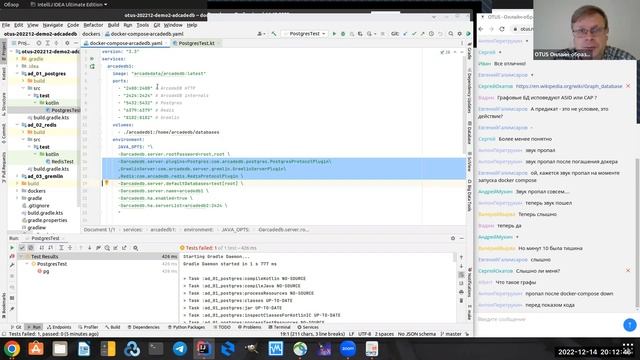This screenshot has height=360, width=640.
Task: Rerun tests using Run panel play icon
Action: click(x=12, y=248)
